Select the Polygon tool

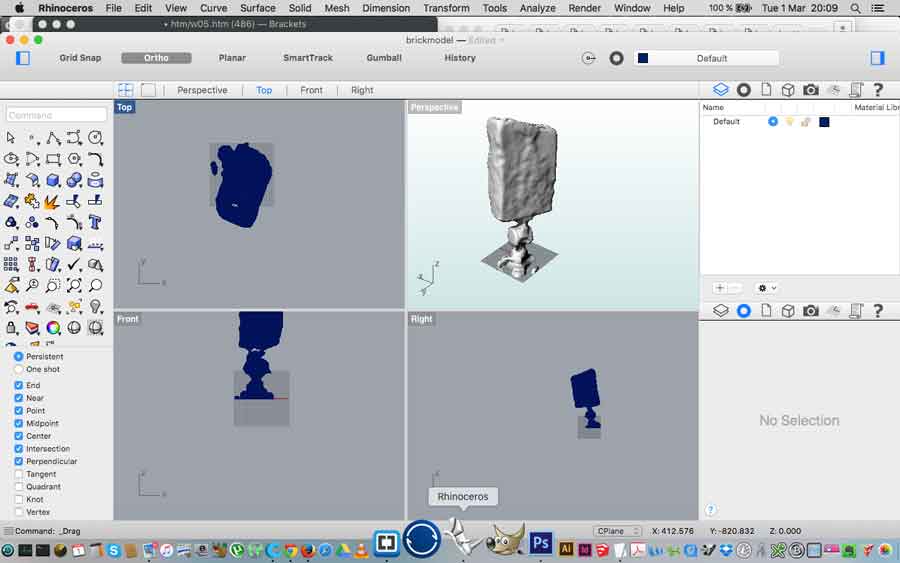[x=75, y=159]
